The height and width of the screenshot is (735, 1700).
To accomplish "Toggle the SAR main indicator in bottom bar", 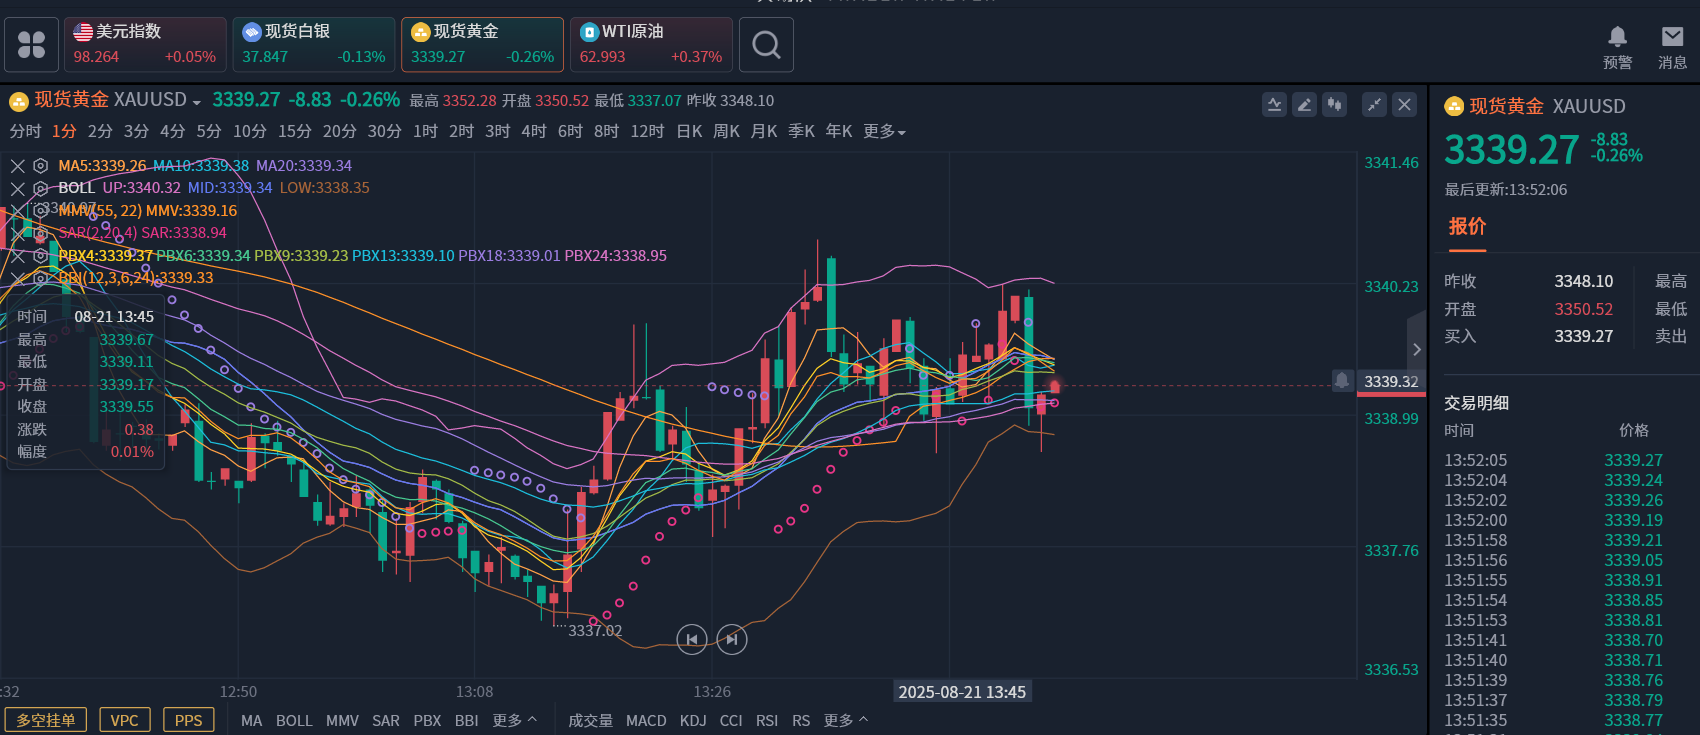I will pos(386,720).
